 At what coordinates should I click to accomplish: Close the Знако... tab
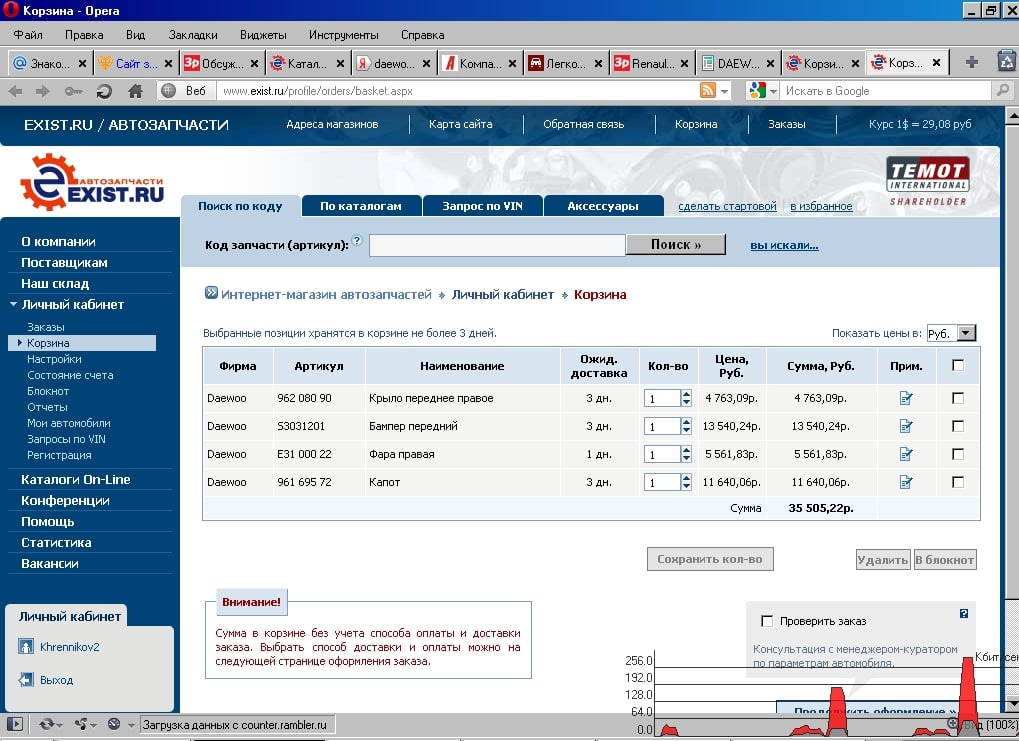(x=82, y=63)
